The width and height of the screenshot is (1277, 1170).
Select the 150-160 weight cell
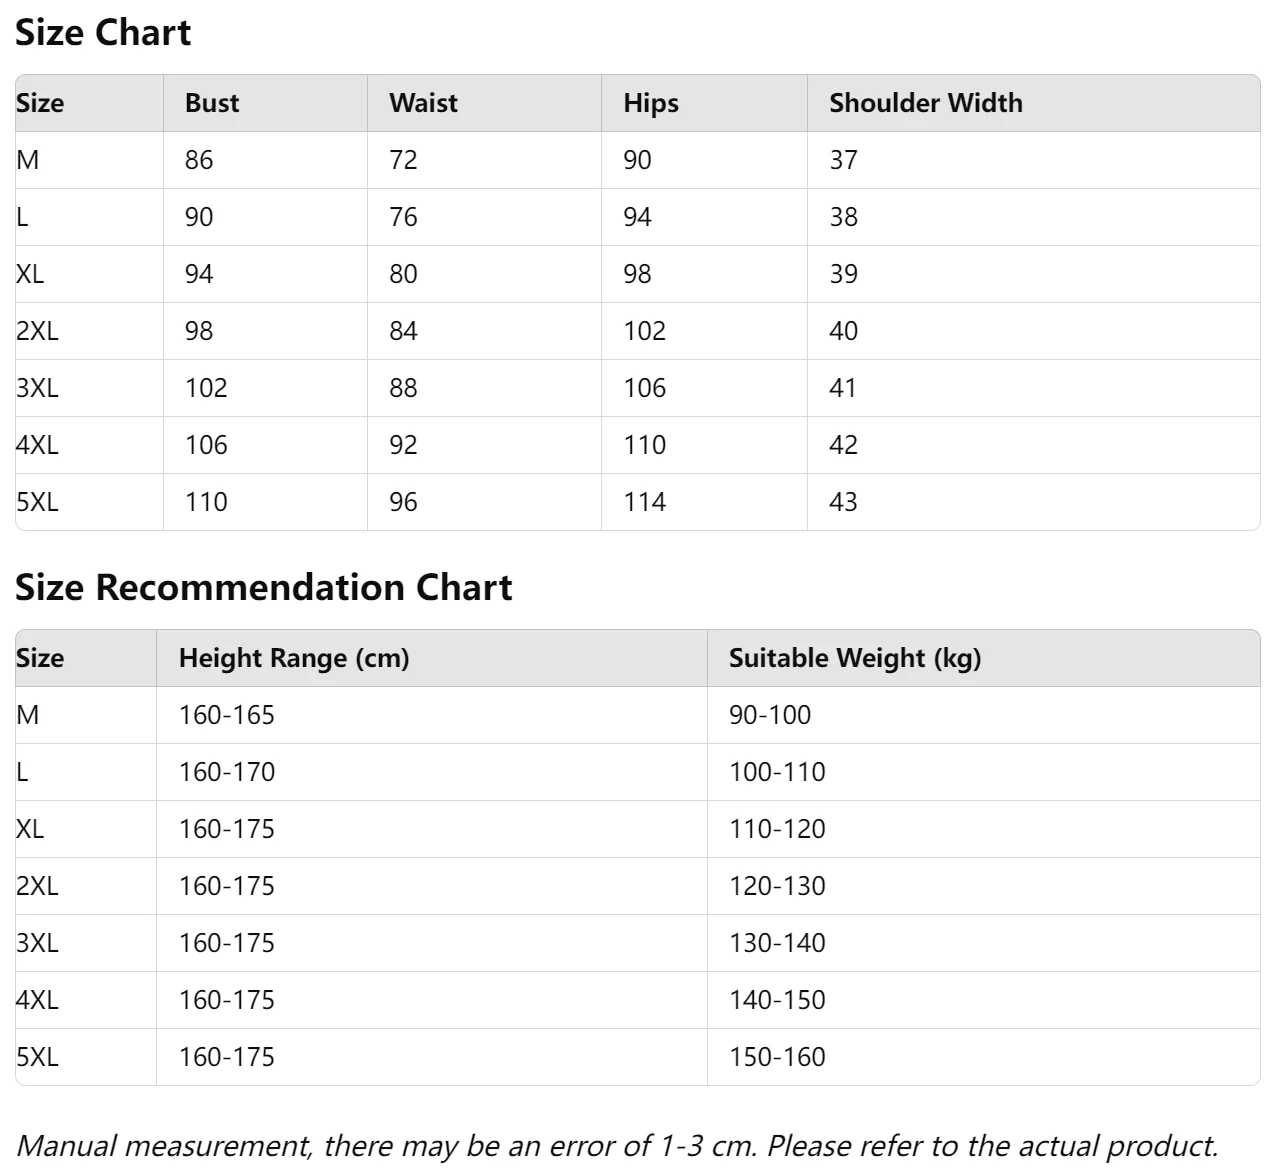click(777, 1057)
